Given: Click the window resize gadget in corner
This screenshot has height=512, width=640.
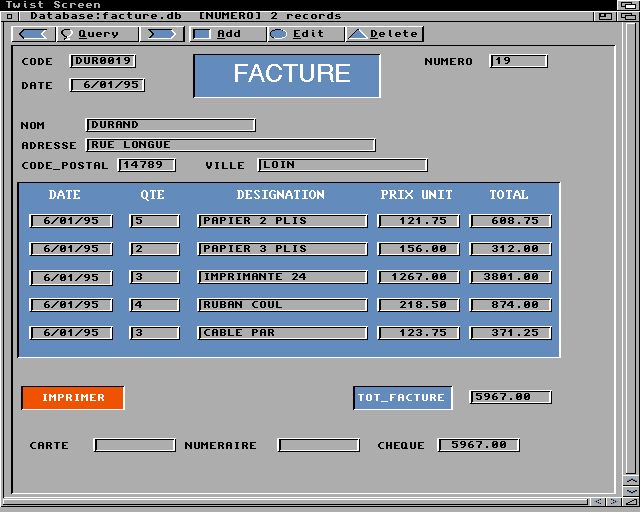Looking at the screenshot, I should point(631,501).
